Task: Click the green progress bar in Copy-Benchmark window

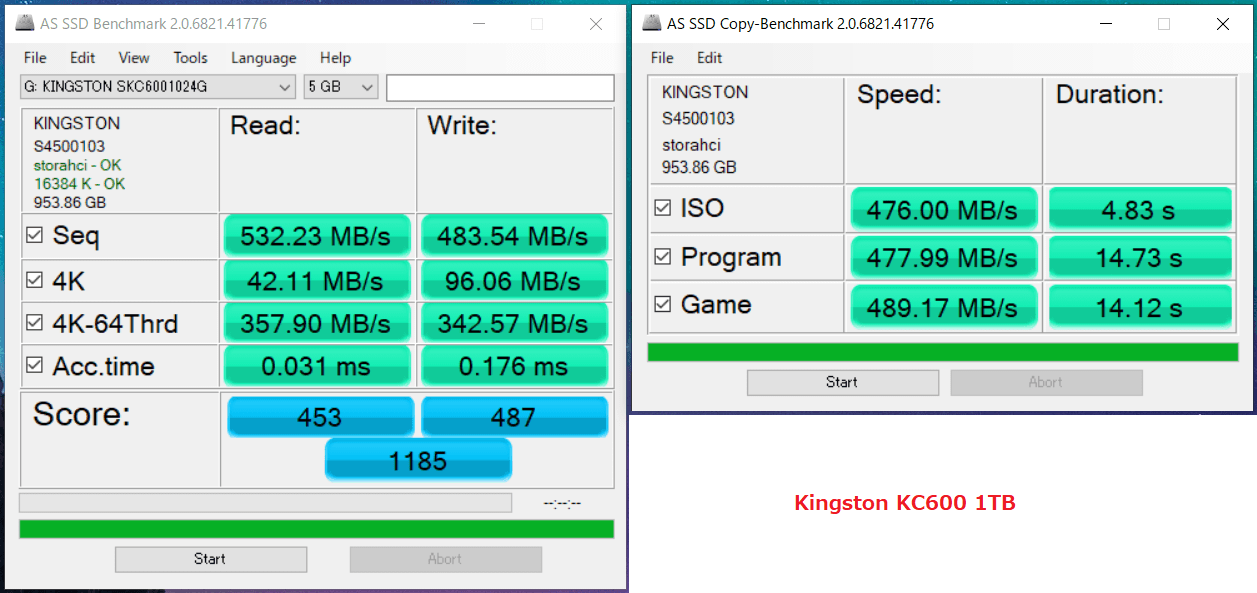Action: click(x=943, y=352)
